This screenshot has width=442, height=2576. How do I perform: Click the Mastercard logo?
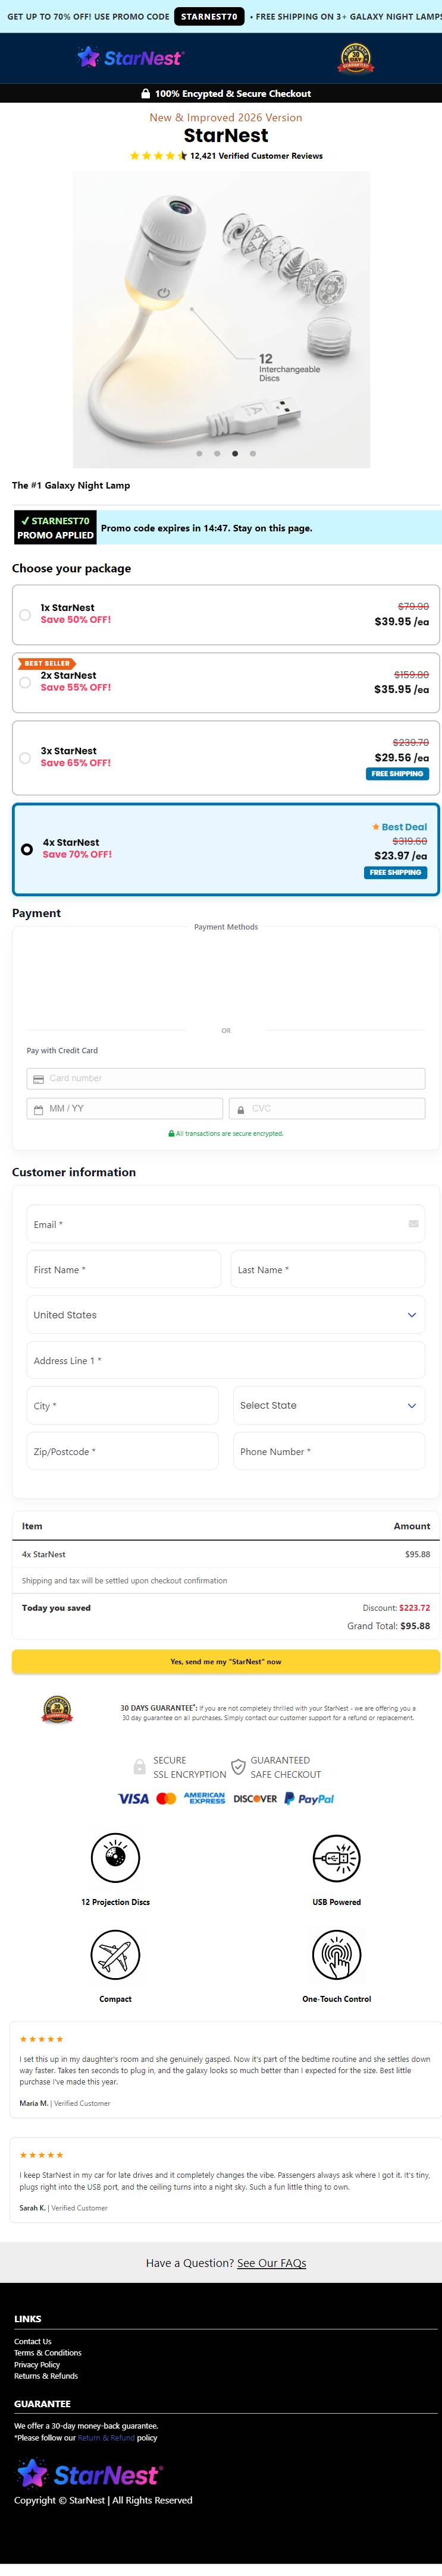tap(166, 1799)
